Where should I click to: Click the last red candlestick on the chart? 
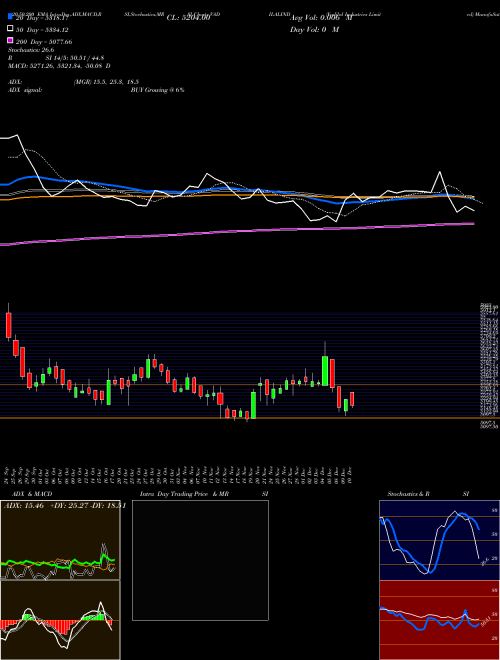pos(352,399)
